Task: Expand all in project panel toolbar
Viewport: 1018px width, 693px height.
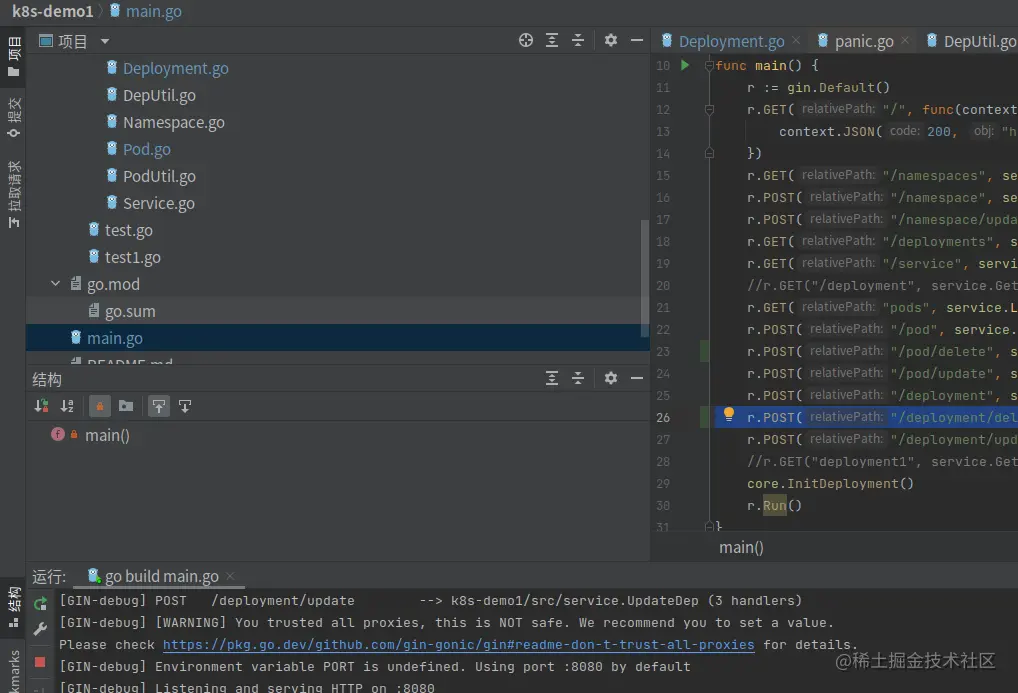Action: pyautogui.click(x=552, y=40)
